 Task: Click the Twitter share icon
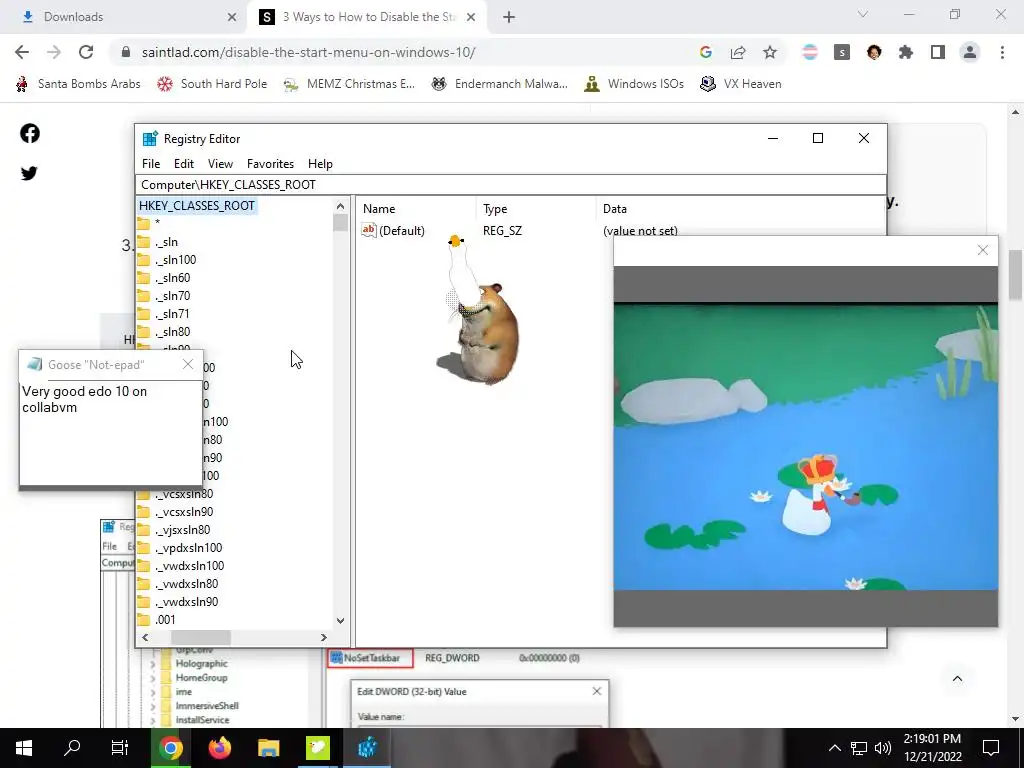point(29,173)
